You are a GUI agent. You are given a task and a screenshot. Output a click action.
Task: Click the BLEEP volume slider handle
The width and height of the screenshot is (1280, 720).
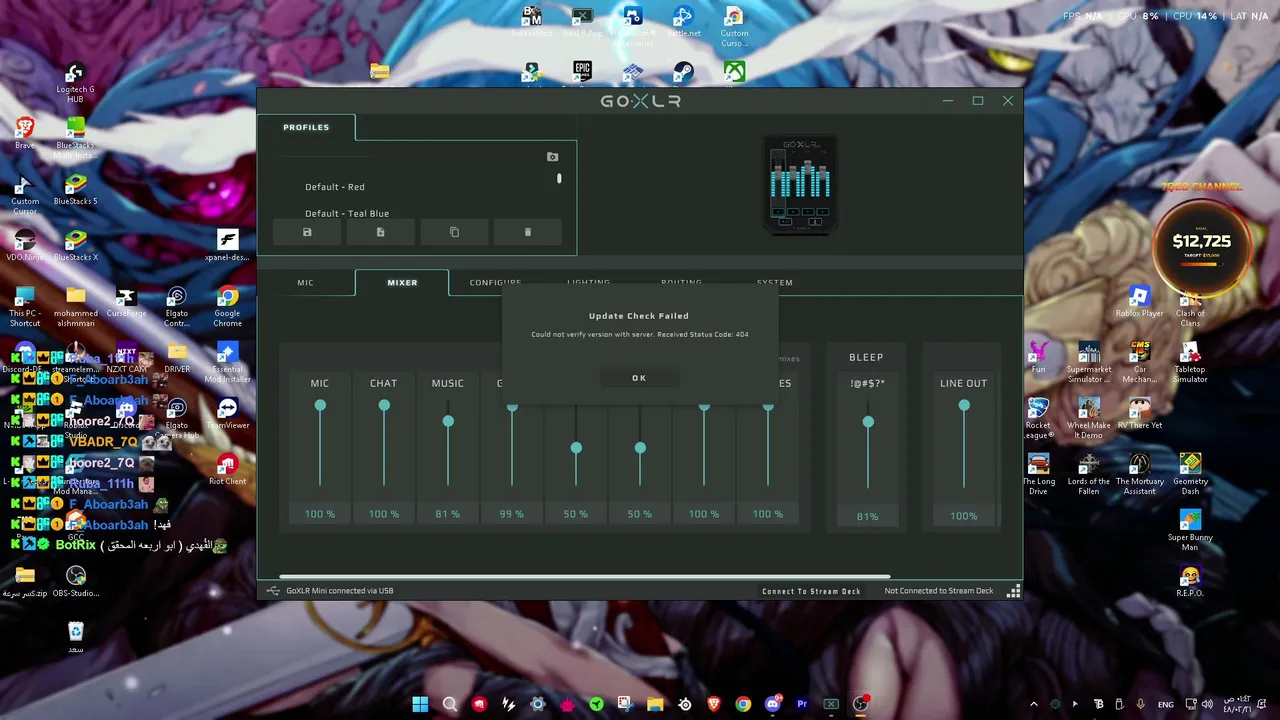pyautogui.click(x=868, y=421)
